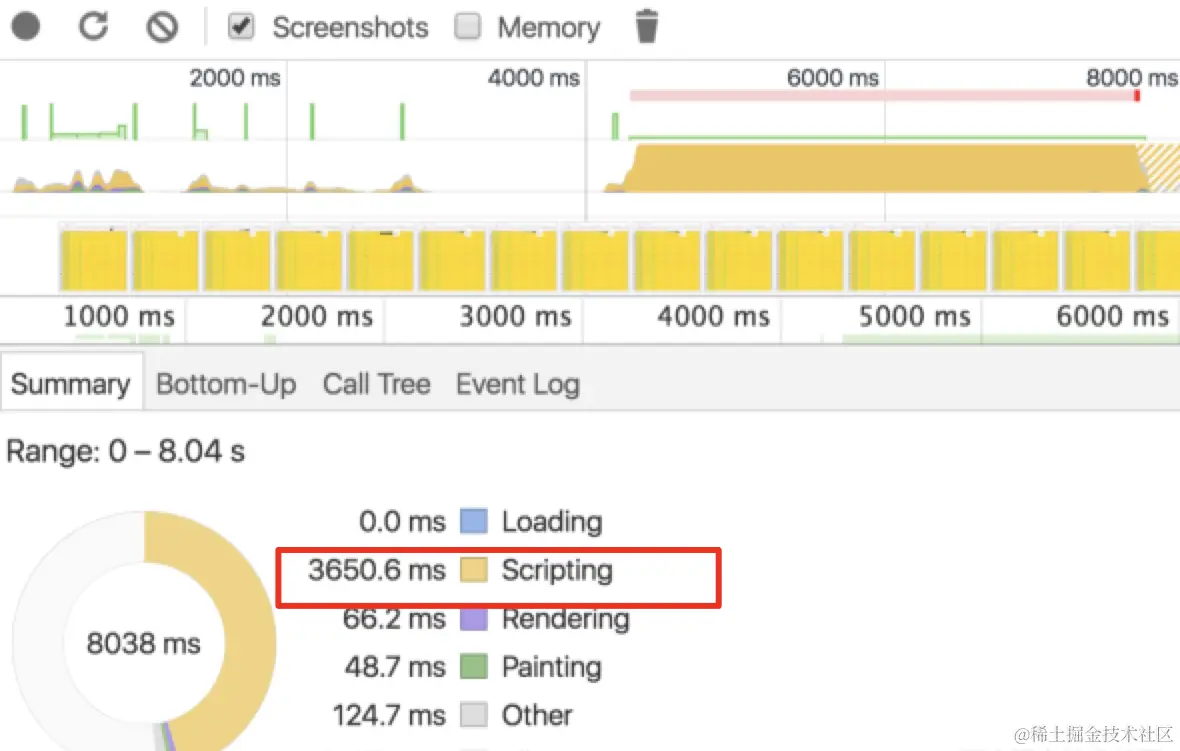Click the 6000 ms overview timeline marker
This screenshot has width=1180, height=751.
832,78
